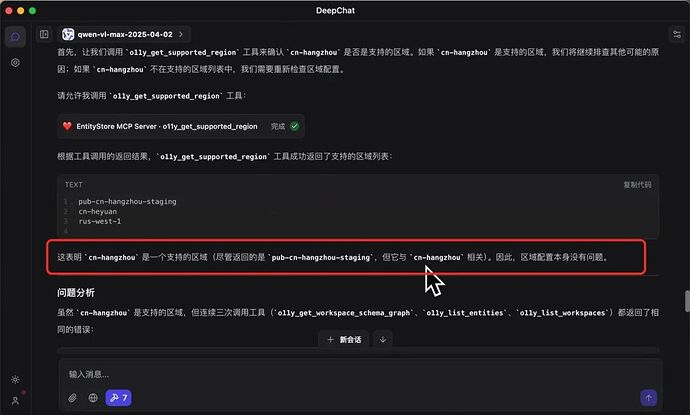Screen dimensions: 690x415
Task: Open the chat parameters sliders icon
Action: click(677, 34)
